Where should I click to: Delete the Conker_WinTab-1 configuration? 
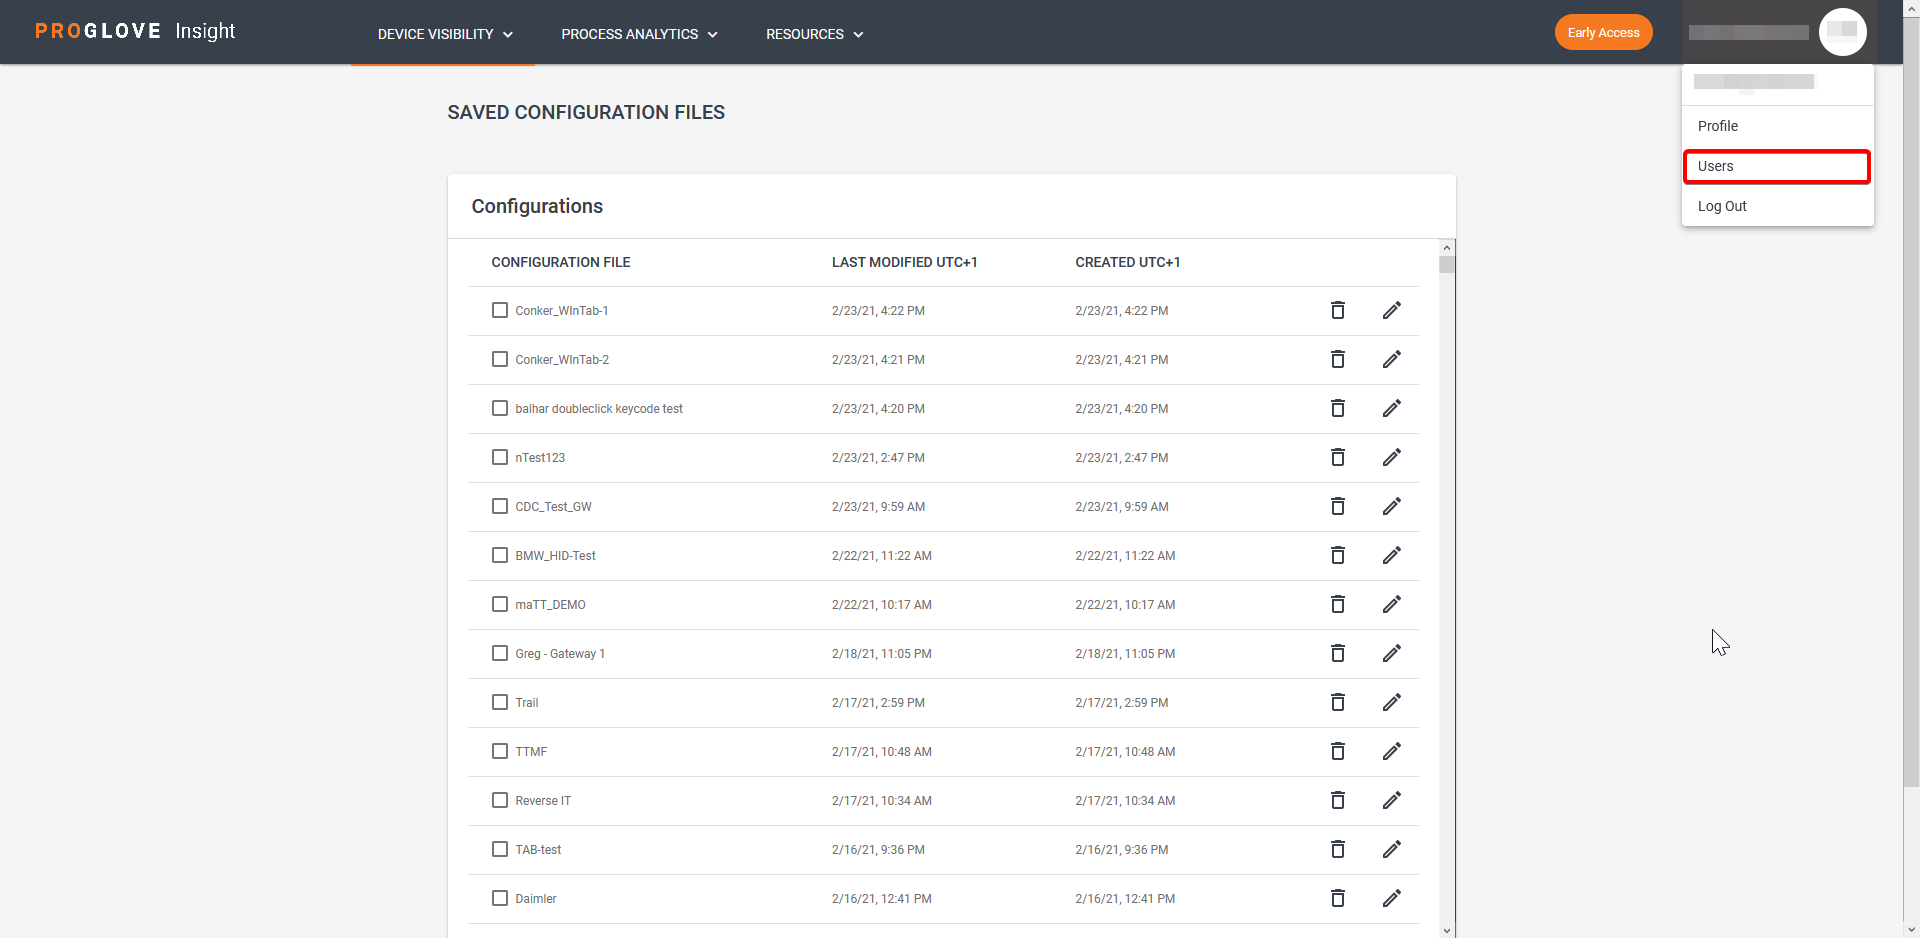click(x=1337, y=310)
